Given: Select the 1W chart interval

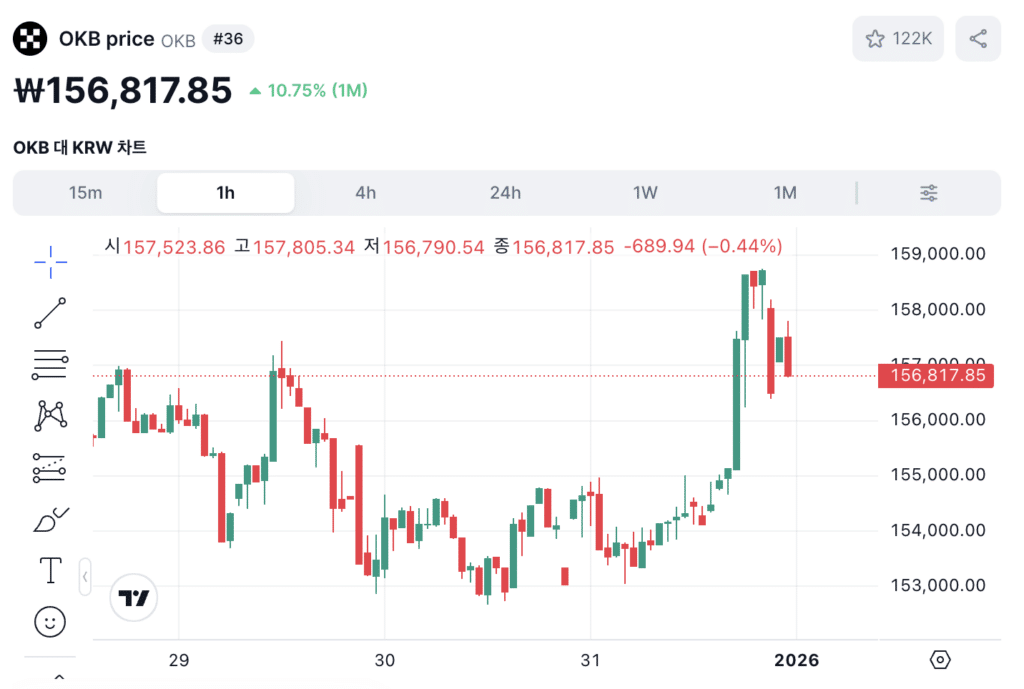Looking at the screenshot, I should coord(645,193).
